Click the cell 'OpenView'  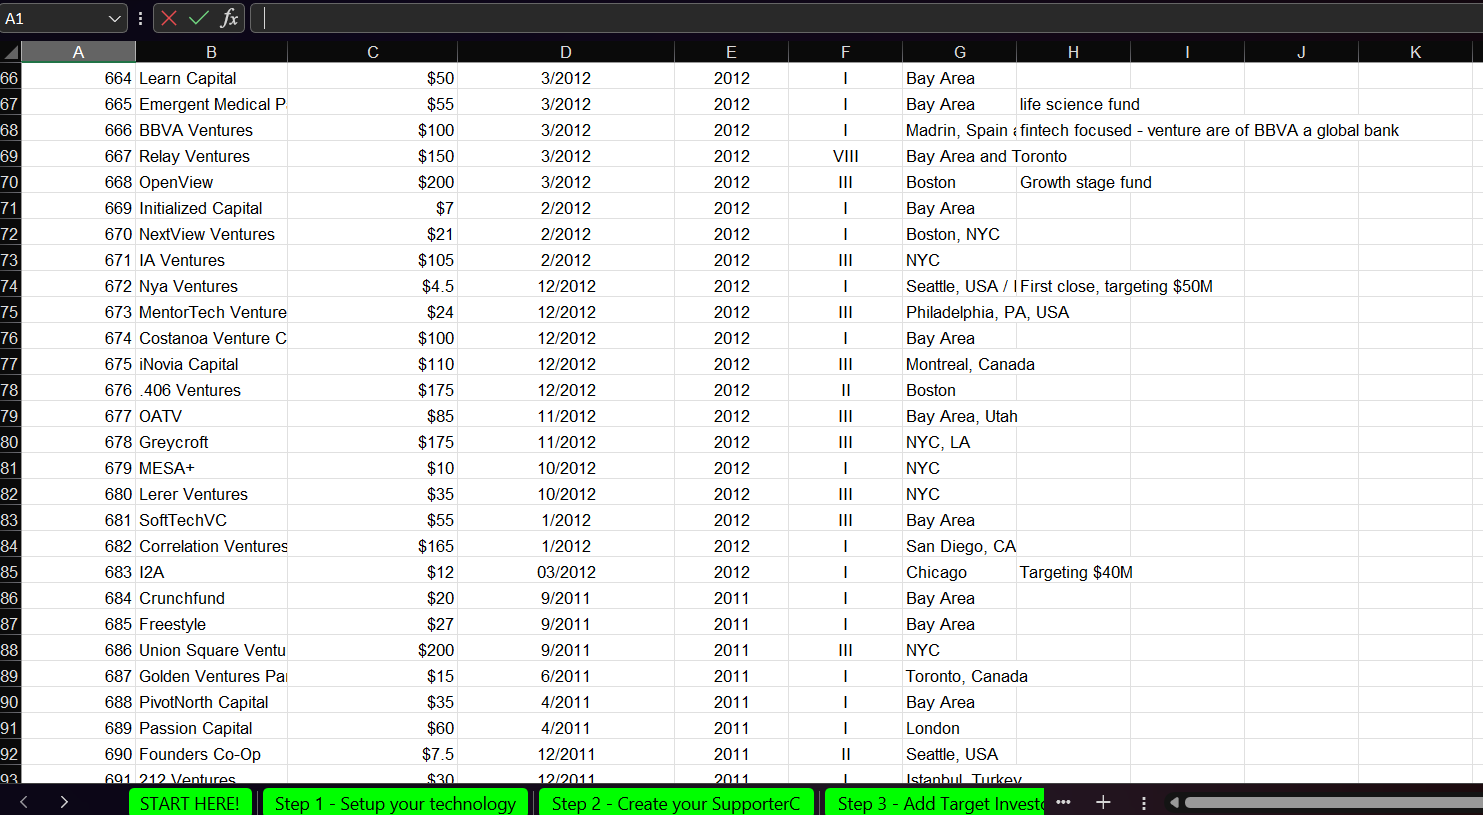(x=211, y=182)
